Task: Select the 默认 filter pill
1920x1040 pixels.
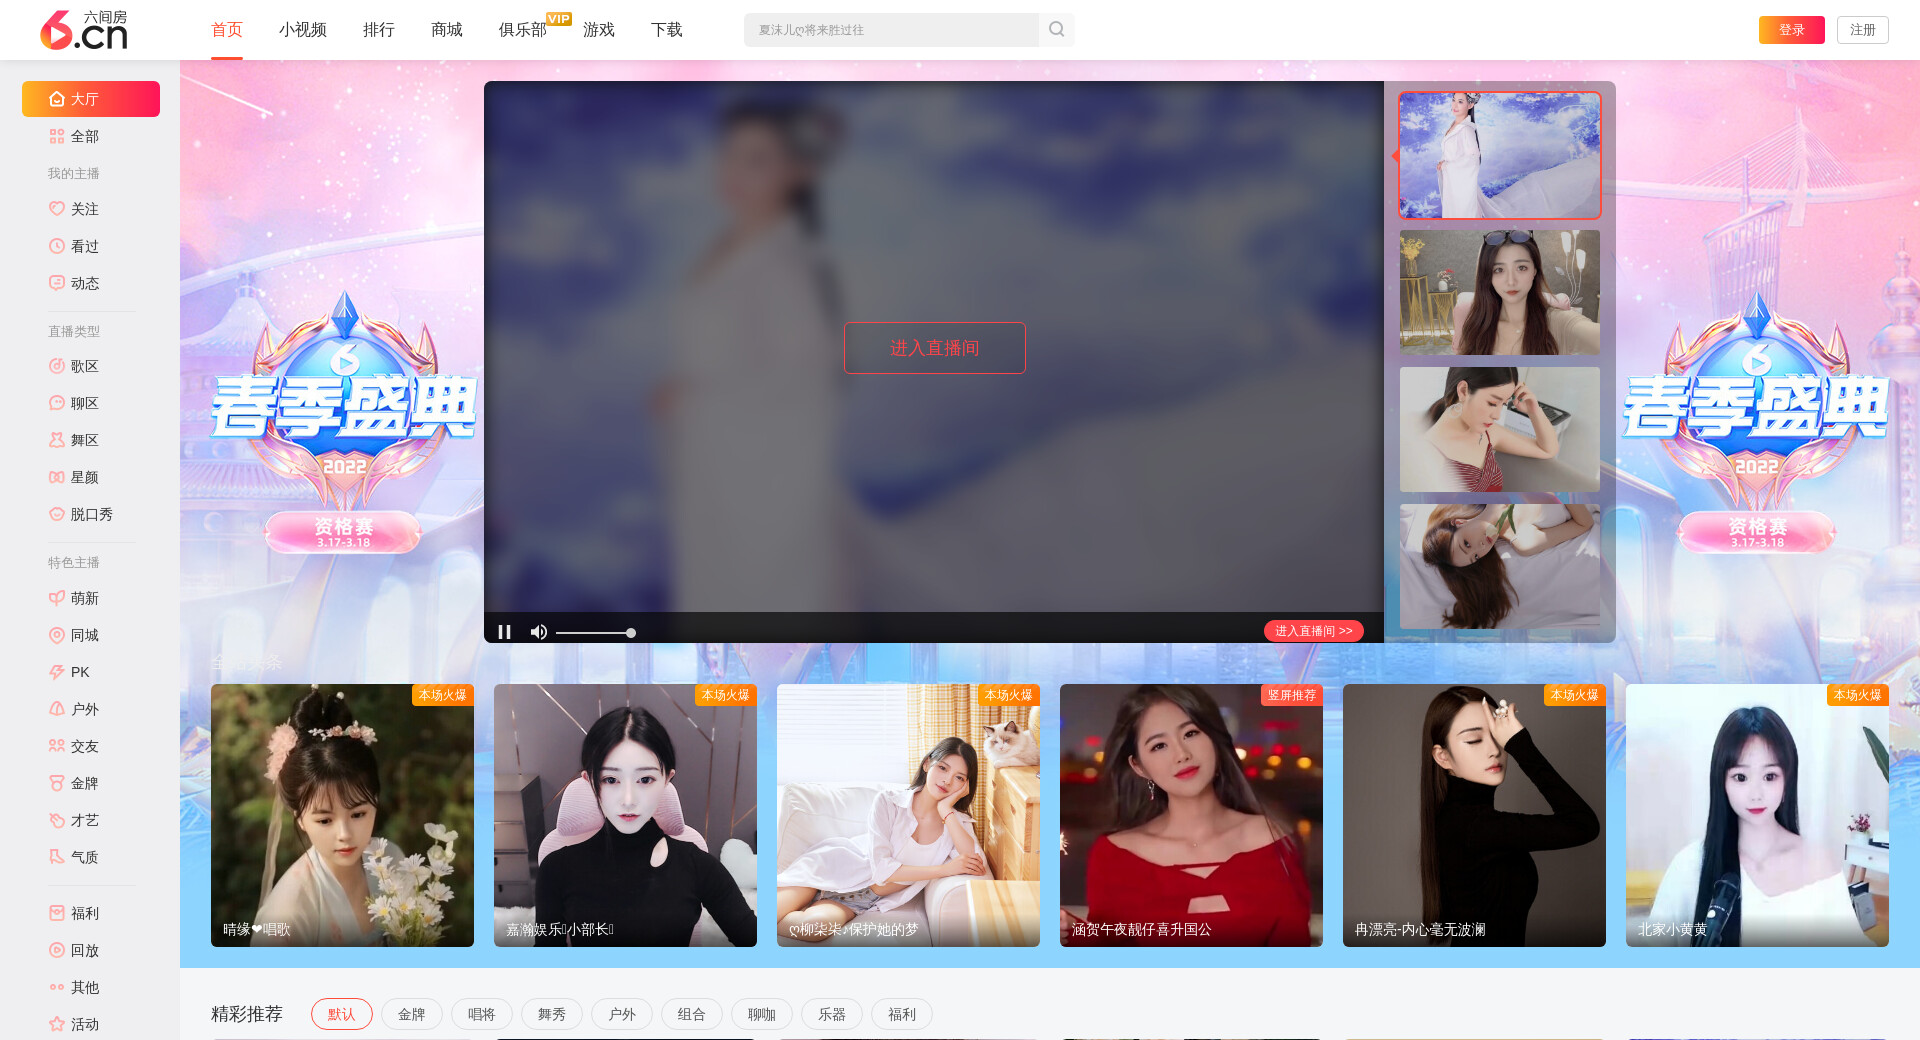Action: pyautogui.click(x=342, y=1014)
